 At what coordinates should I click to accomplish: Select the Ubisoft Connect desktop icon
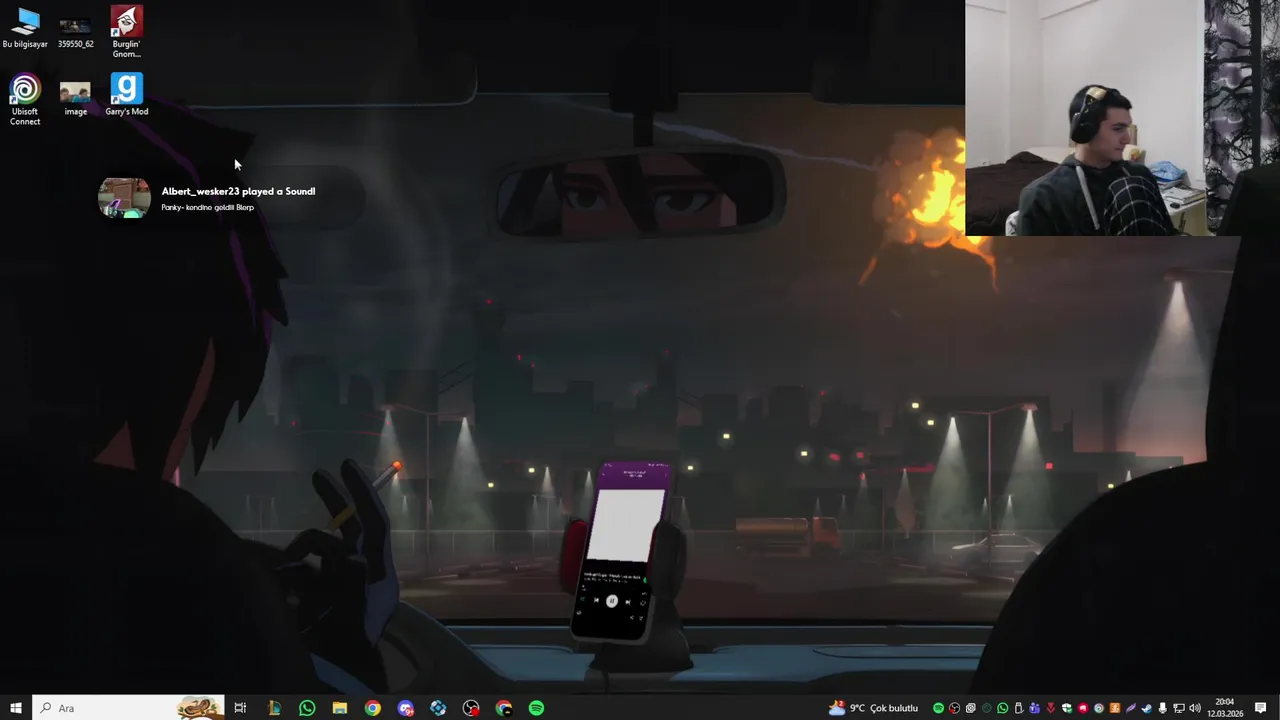(x=25, y=100)
